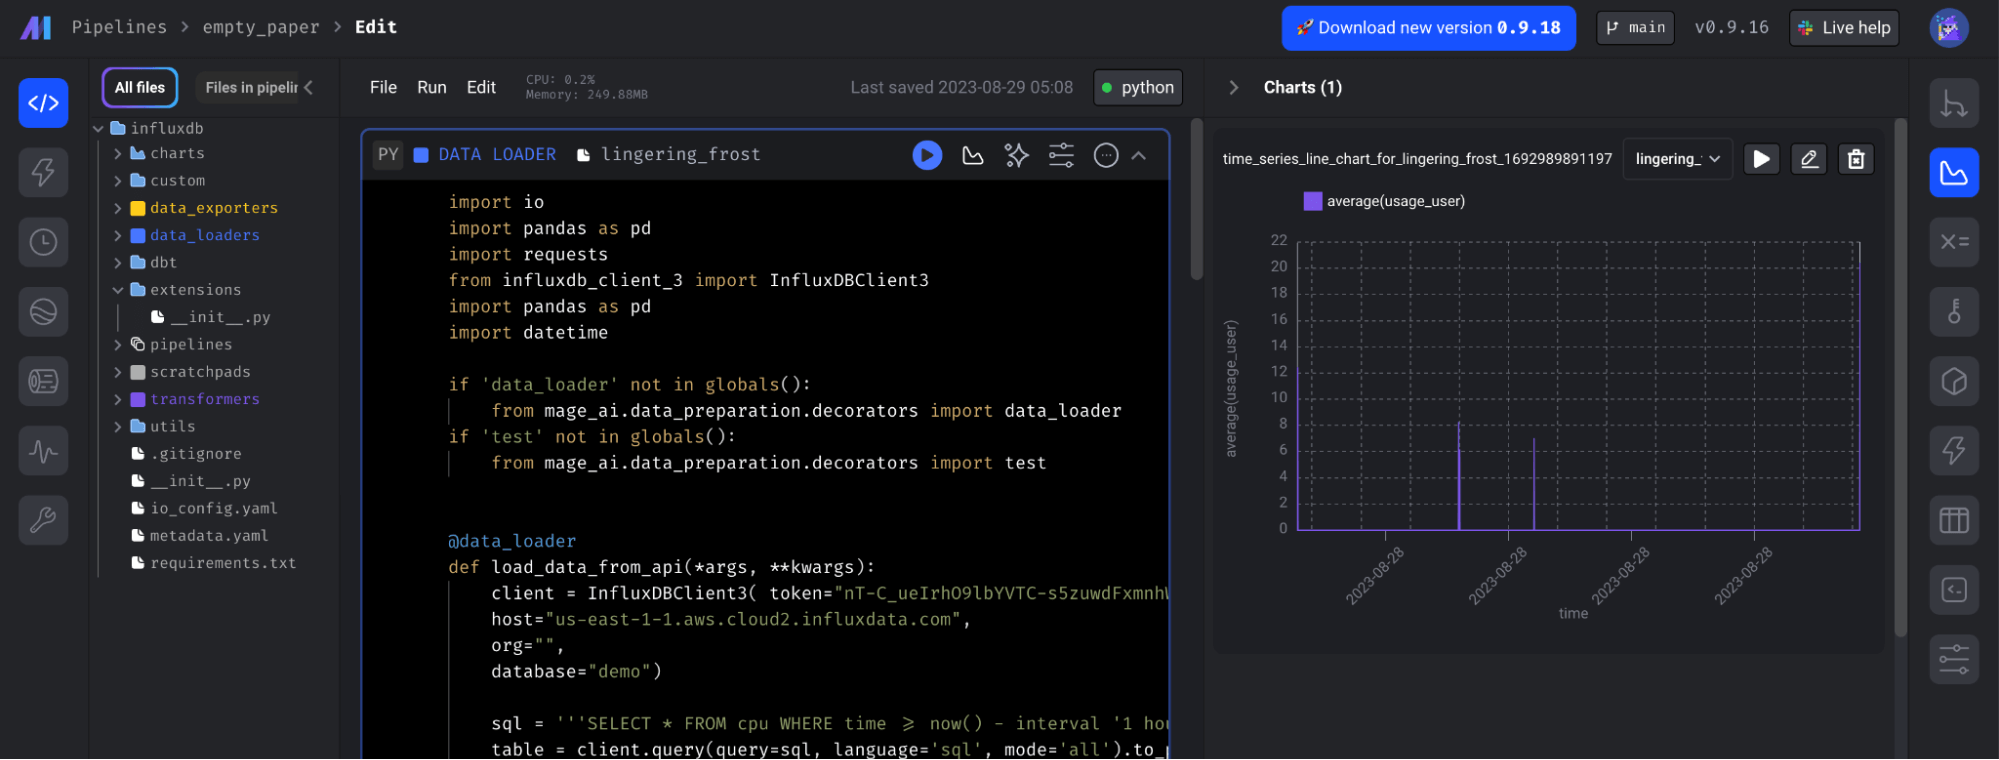Expand the charts folder
Viewport: 1999px width, 760px height.
click(x=118, y=154)
